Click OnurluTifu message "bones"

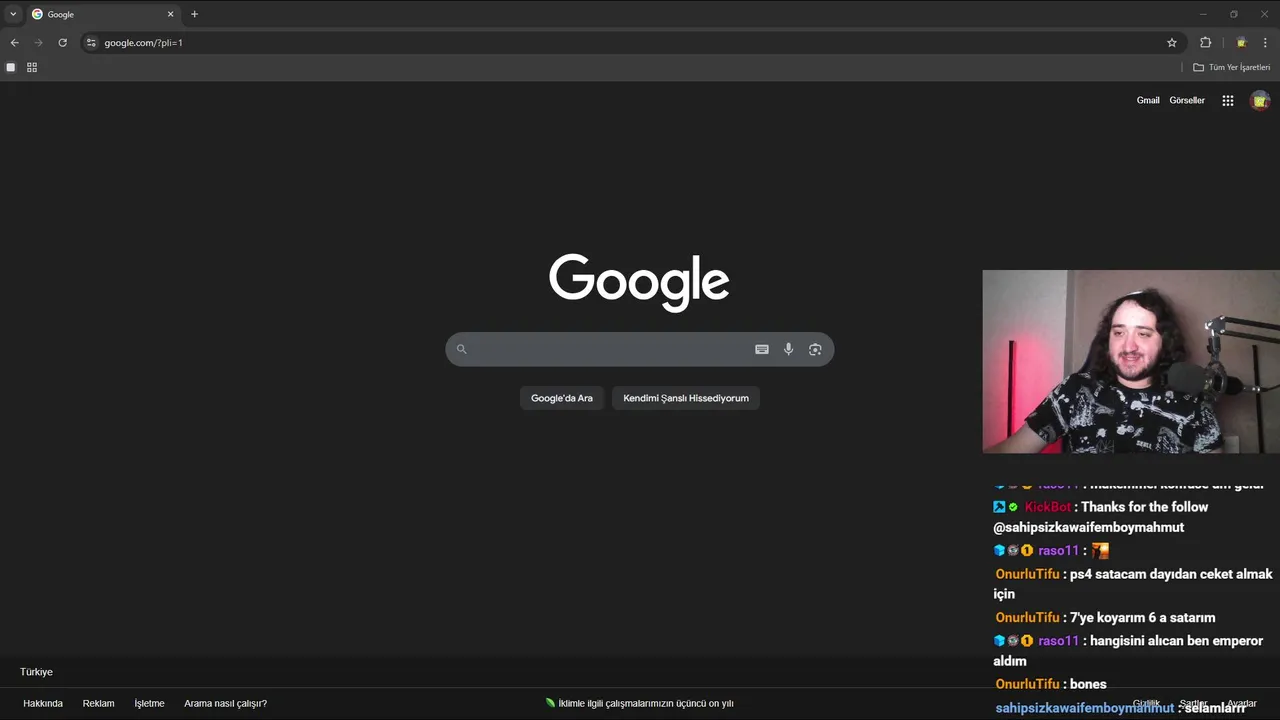click(1051, 684)
